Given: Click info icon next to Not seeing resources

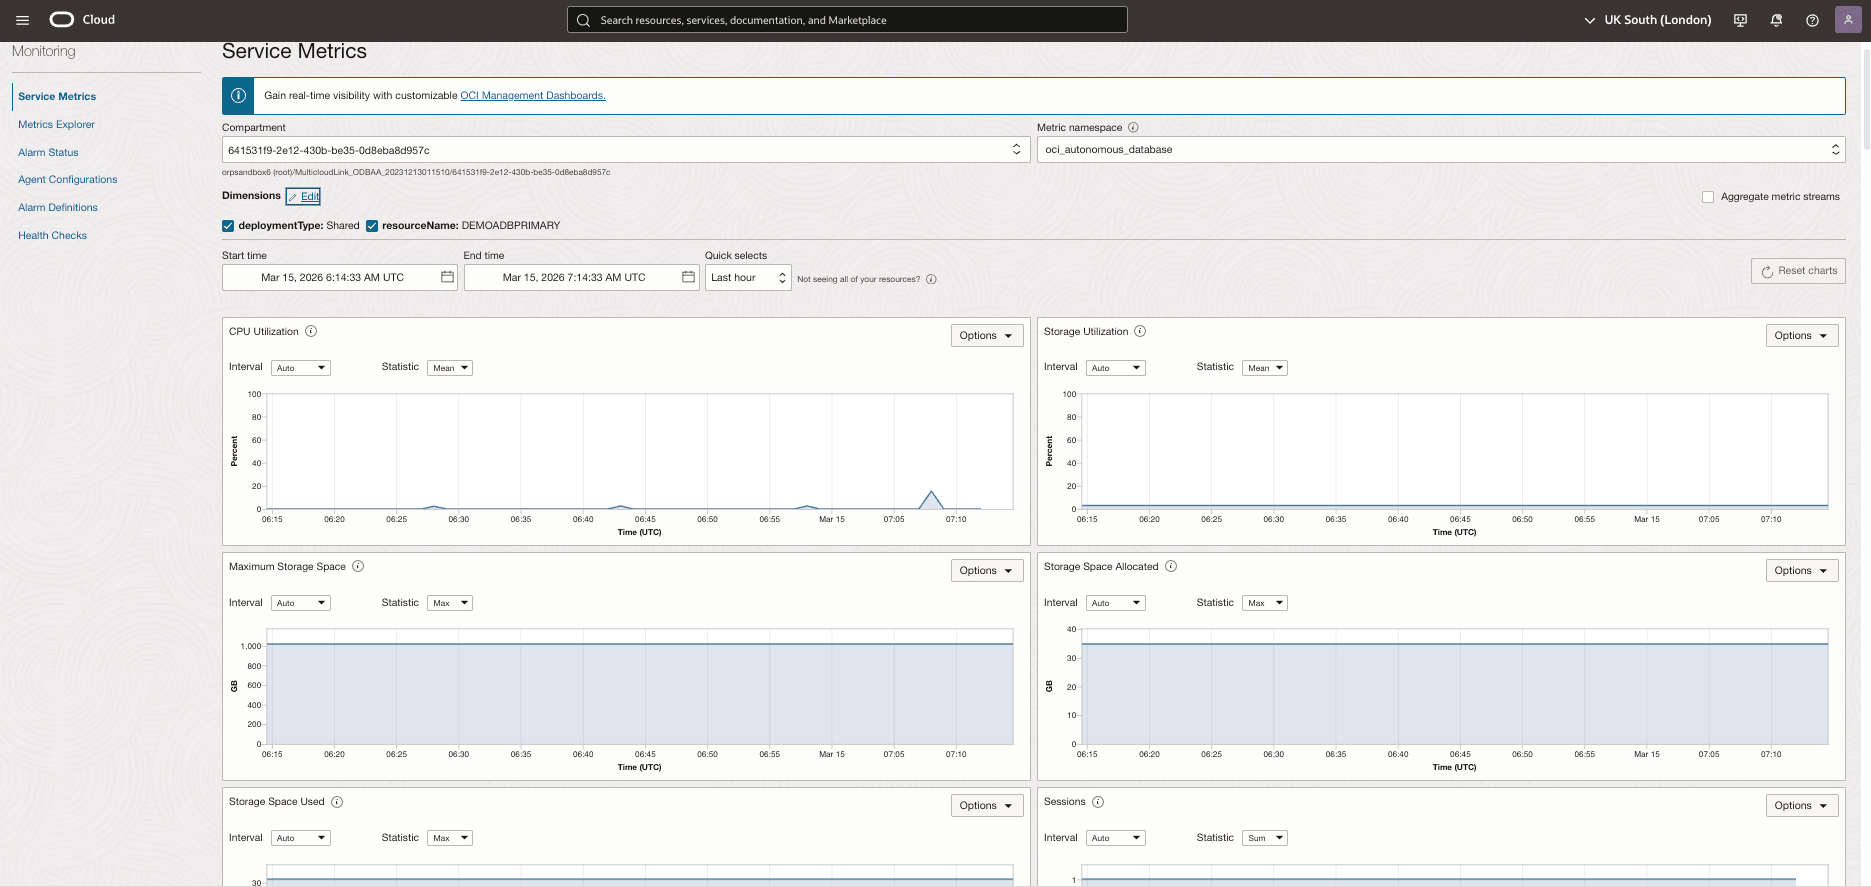Looking at the screenshot, I should 931,279.
